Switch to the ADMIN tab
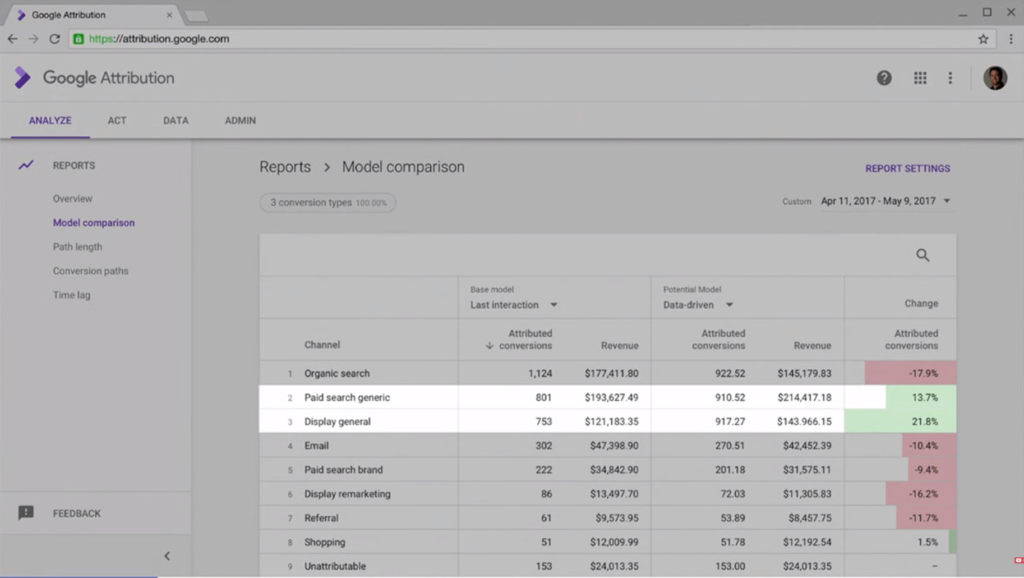This screenshot has height=578, width=1024. pos(240,121)
